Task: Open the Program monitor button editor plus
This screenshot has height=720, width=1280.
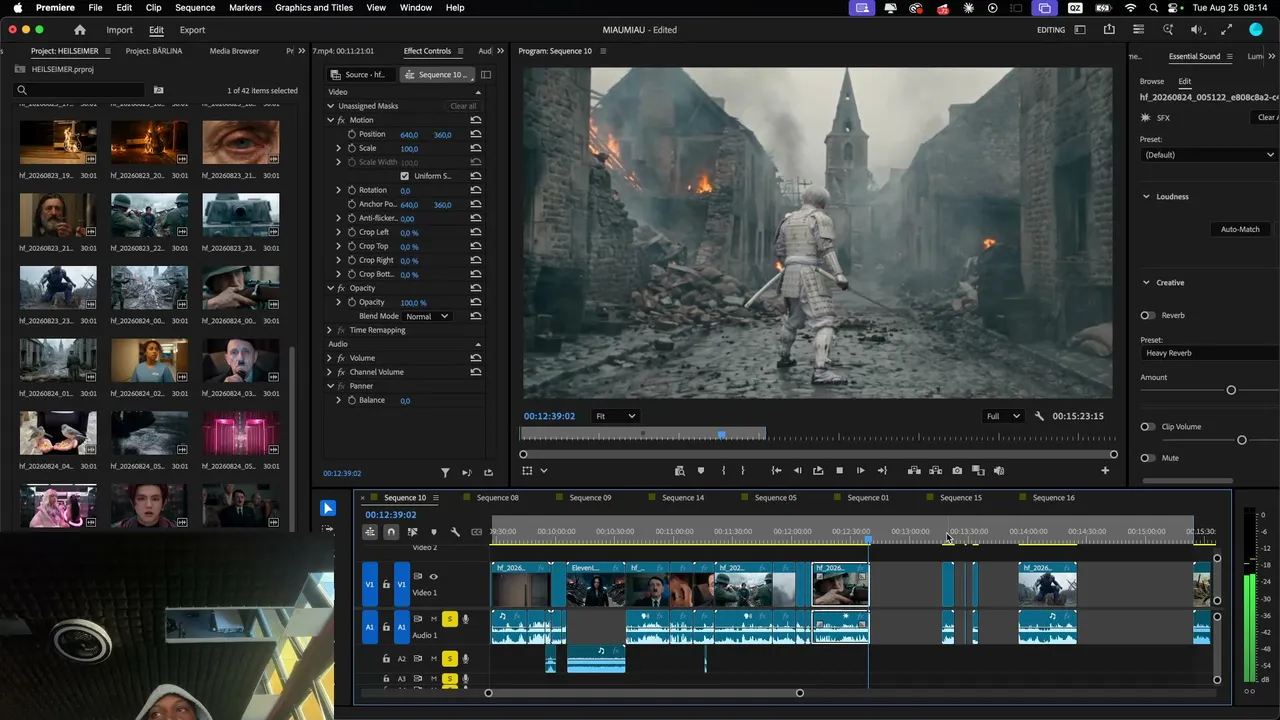Action: [x=1105, y=470]
